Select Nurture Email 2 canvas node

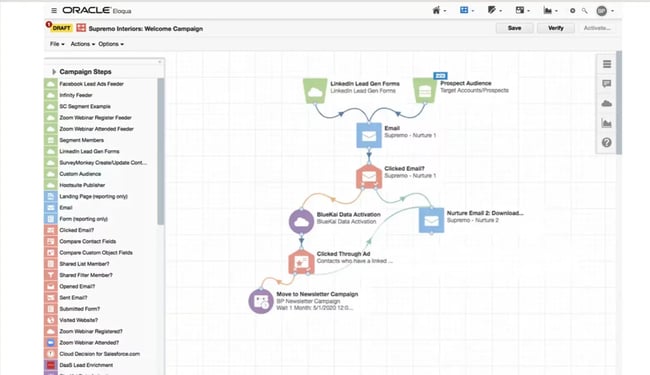point(431,220)
